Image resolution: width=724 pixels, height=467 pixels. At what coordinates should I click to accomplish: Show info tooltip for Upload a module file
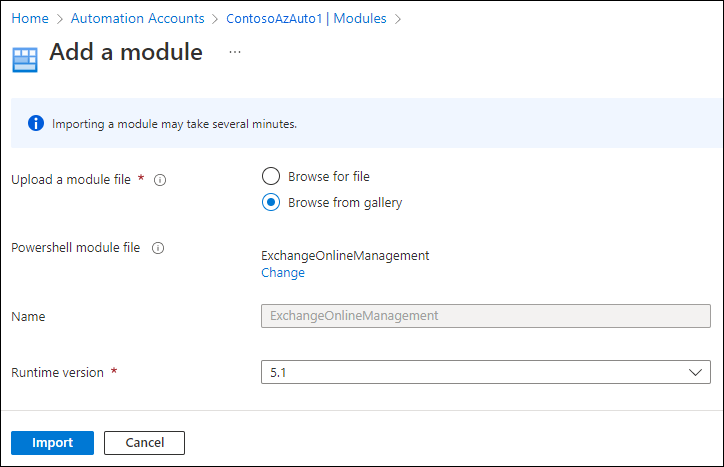coord(159,180)
